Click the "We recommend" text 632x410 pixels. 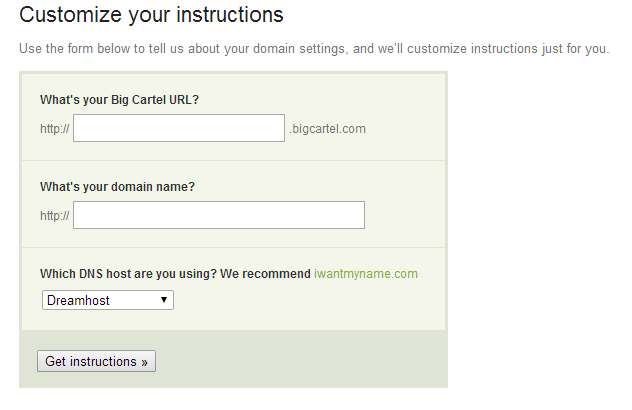tap(265, 274)
